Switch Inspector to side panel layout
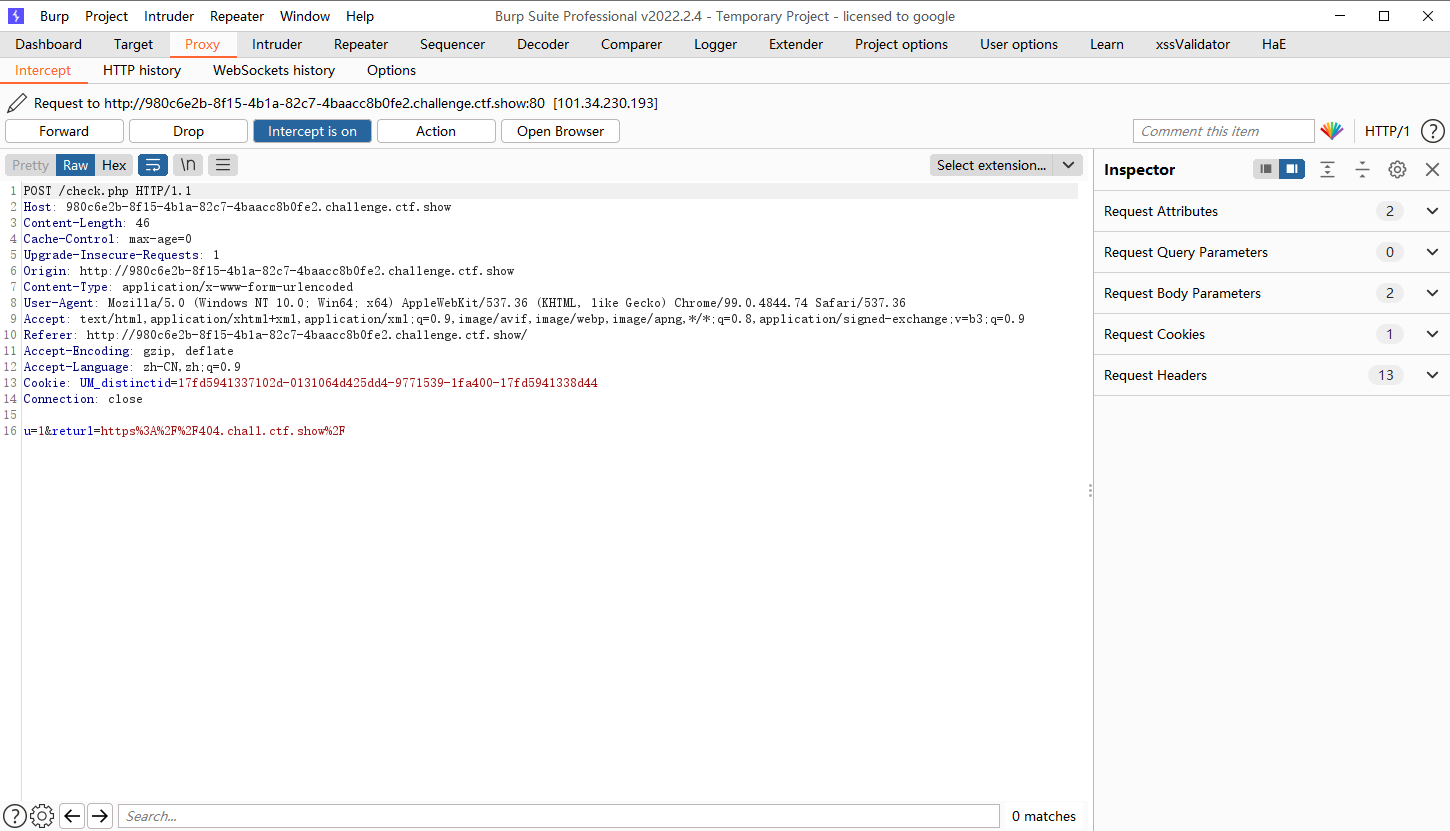This screenshot has height=831, width=1450. [1292, 169]
